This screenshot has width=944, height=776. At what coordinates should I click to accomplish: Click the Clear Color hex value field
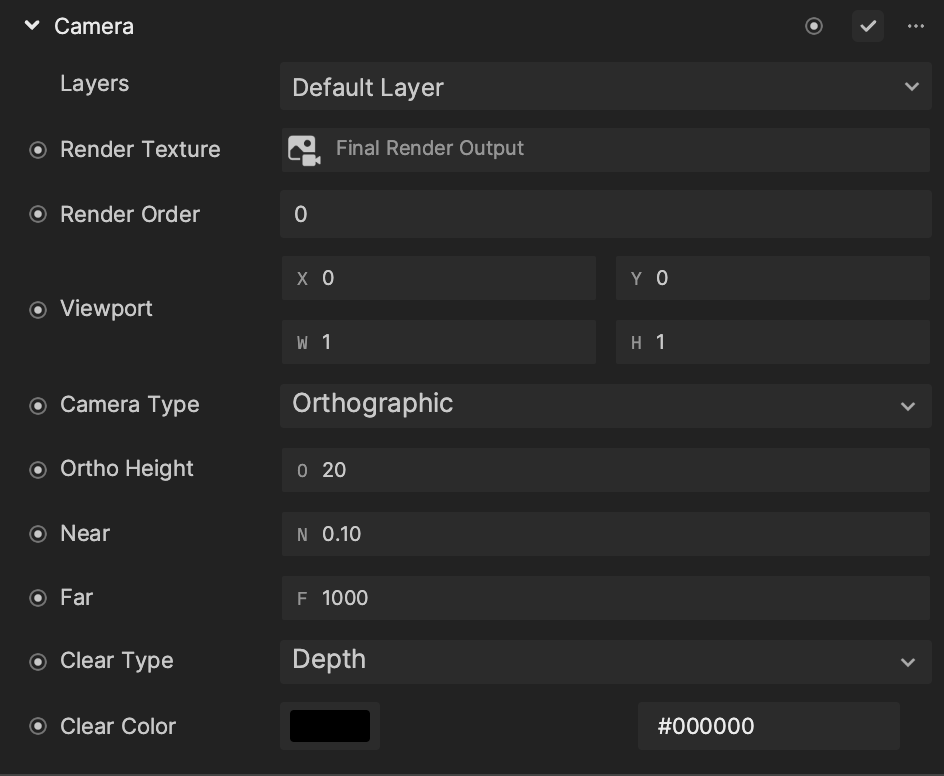[769, 726]
